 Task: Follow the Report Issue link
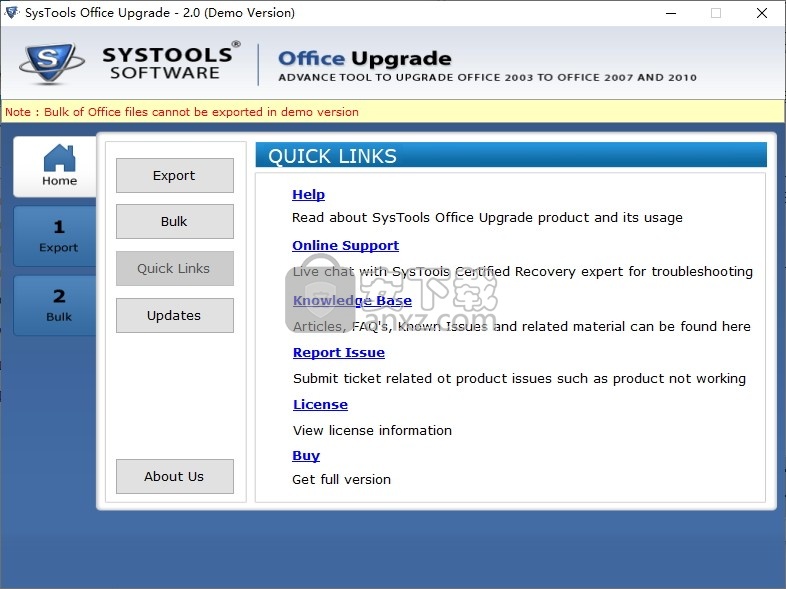point(339,352)
